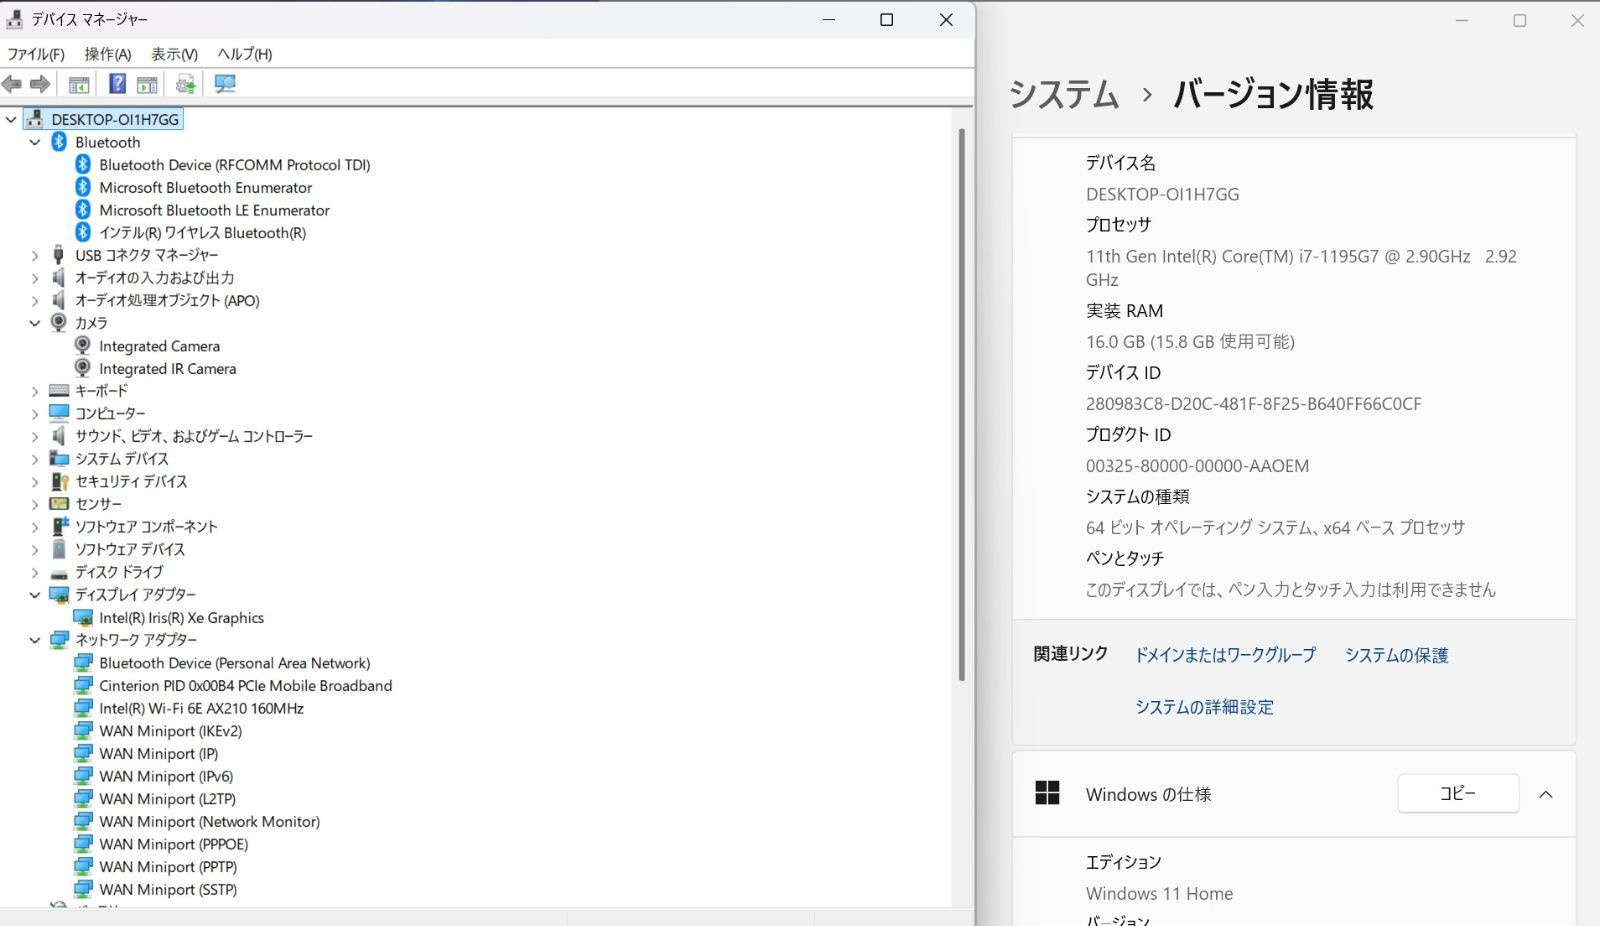Select Bluetooth Device (Personal Area Network)
The height and width of the screenshot is (926, 1600).
tap(234, 663)
